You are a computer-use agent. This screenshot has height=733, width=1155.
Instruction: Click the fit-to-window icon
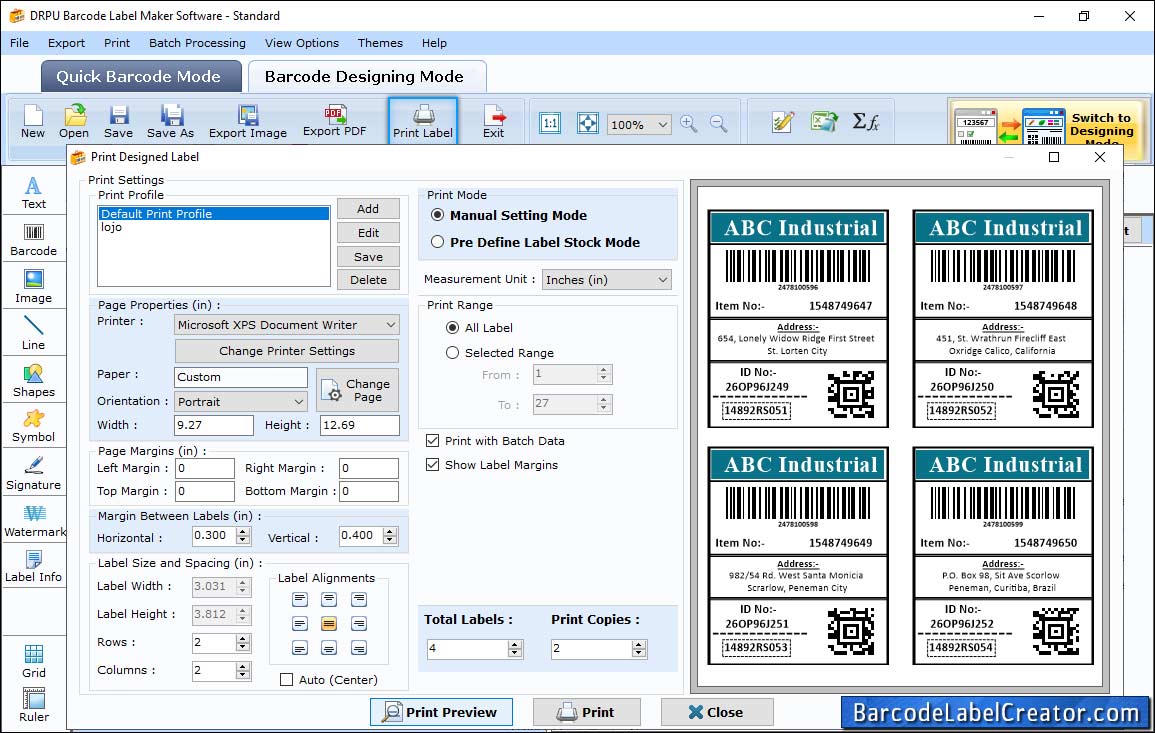(x=587, y=123)
